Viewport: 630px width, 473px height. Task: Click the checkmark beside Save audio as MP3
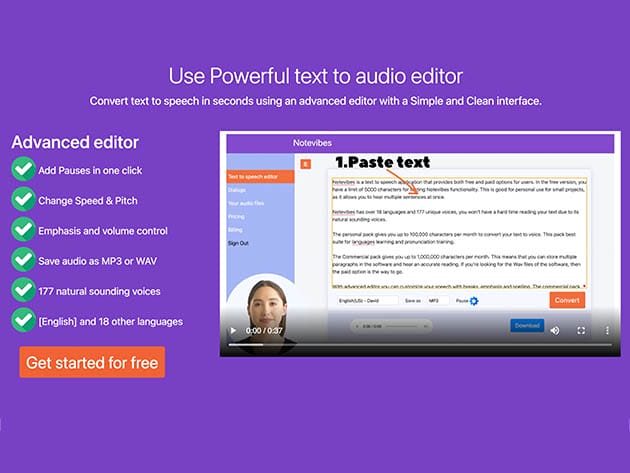click(23, 260)
